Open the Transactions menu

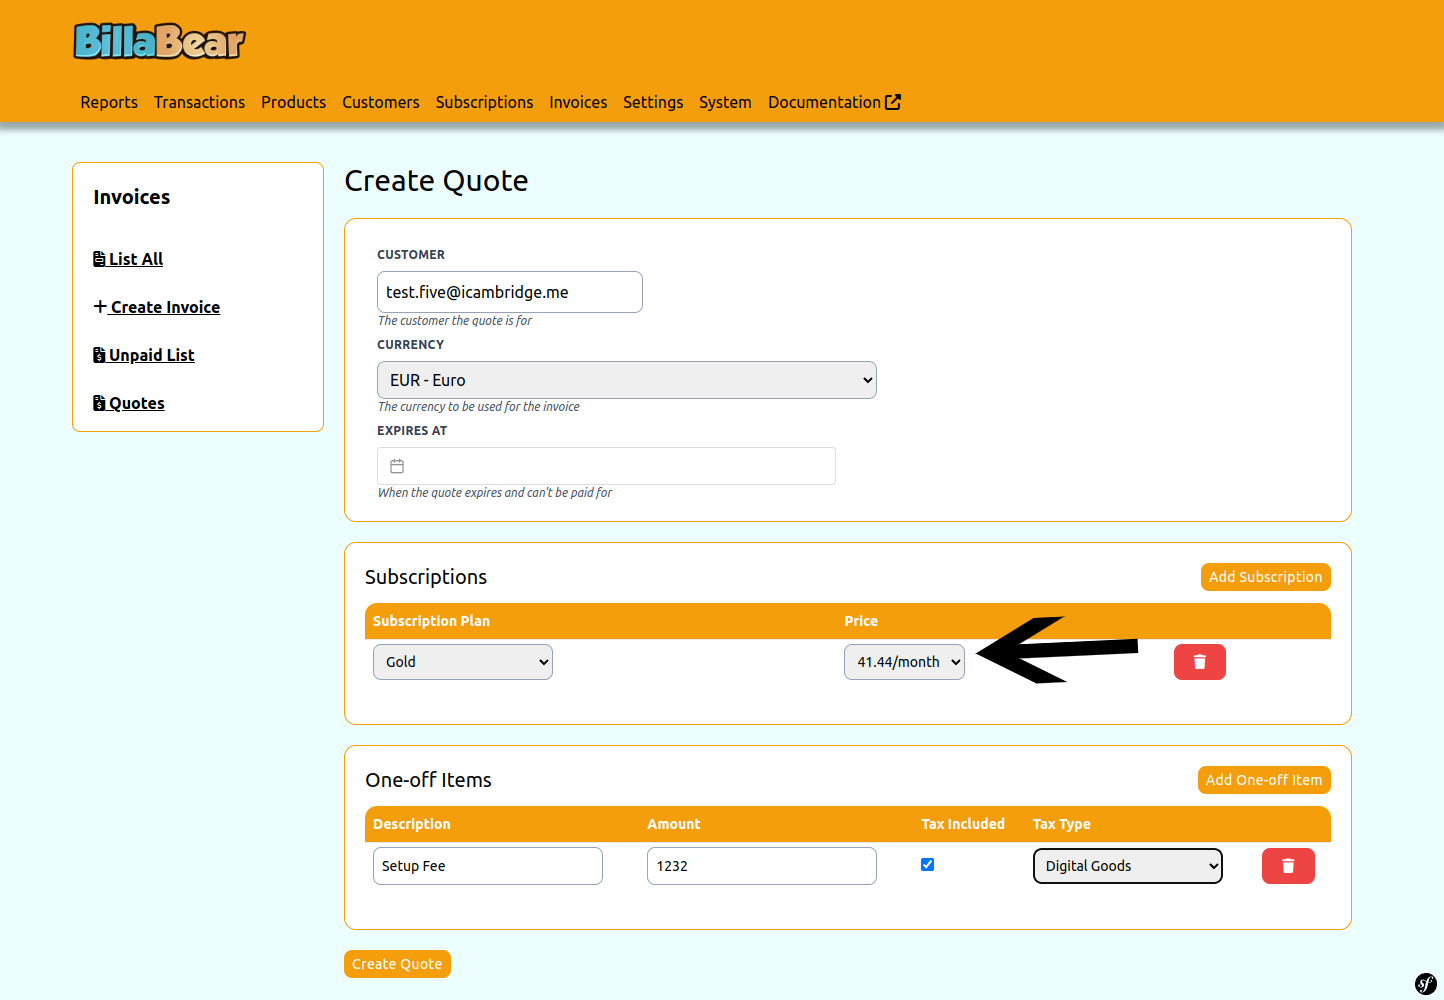[199, 102]
